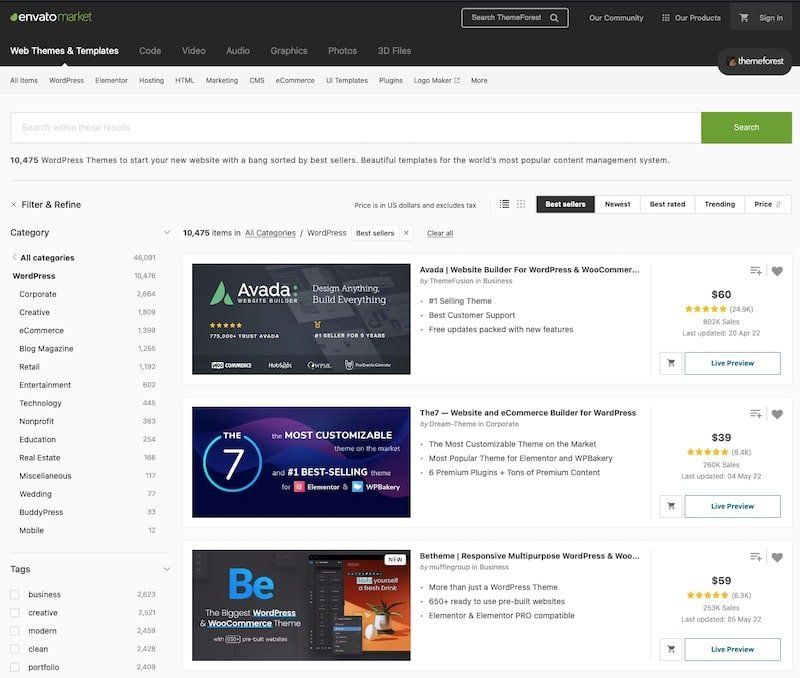800x678 pixels.
Task: Filter by Corporate category
Action: (38, 294)
